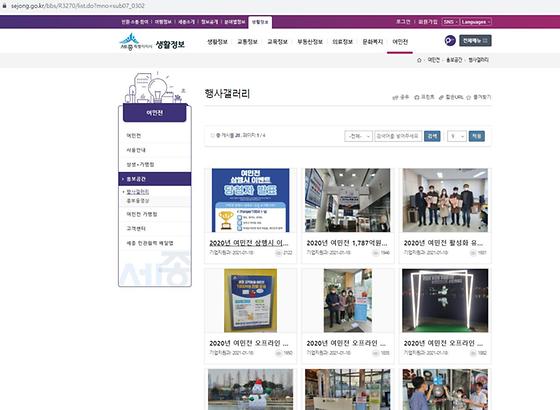
Task: Open the SNS dropdown
Action: 450,22
